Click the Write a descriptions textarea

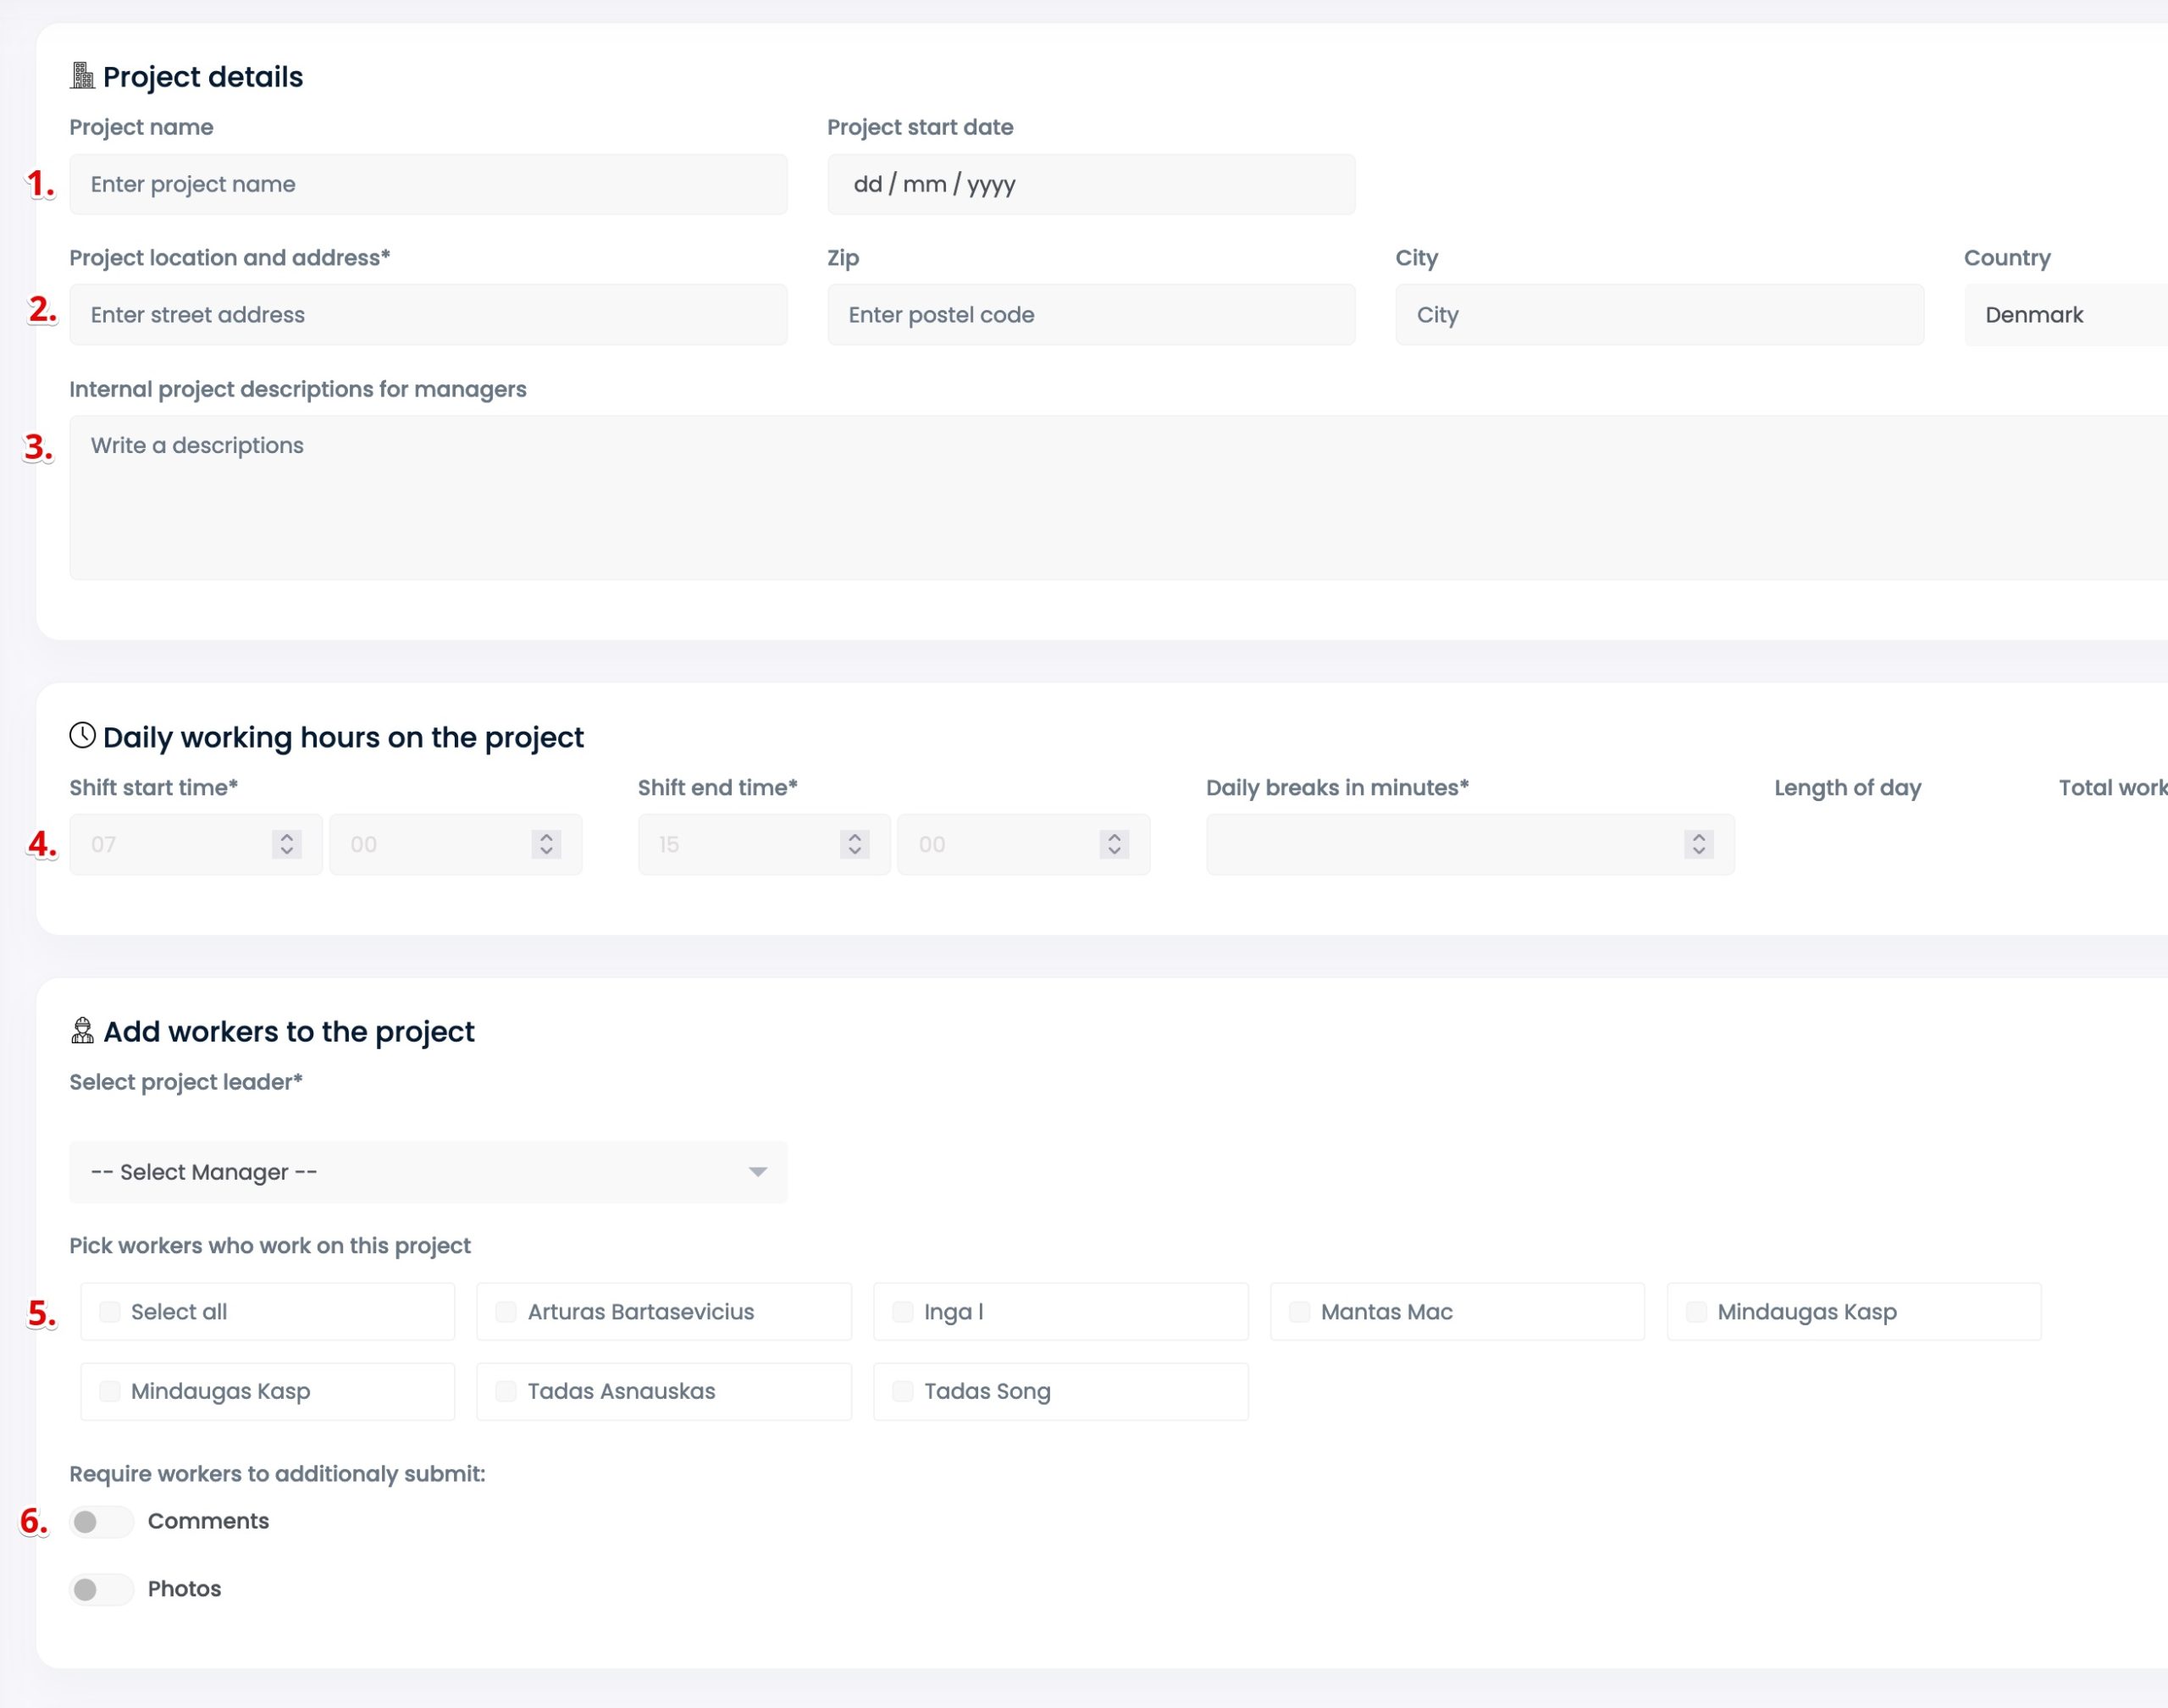coord(1100,497)
